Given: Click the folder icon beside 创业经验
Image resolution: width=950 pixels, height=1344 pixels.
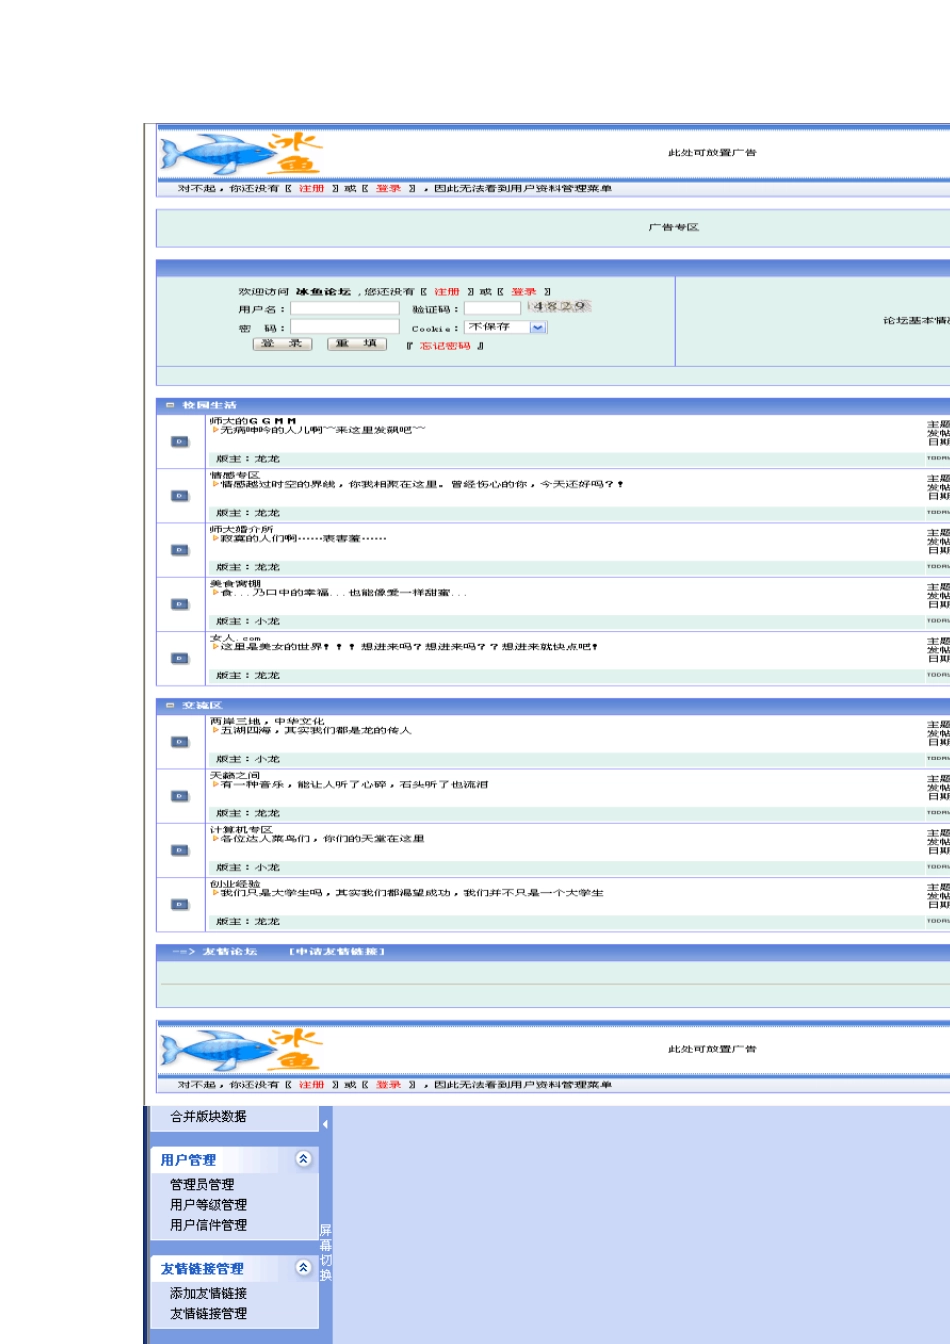Looking at the screenshot, I should [x=180, y=903].
